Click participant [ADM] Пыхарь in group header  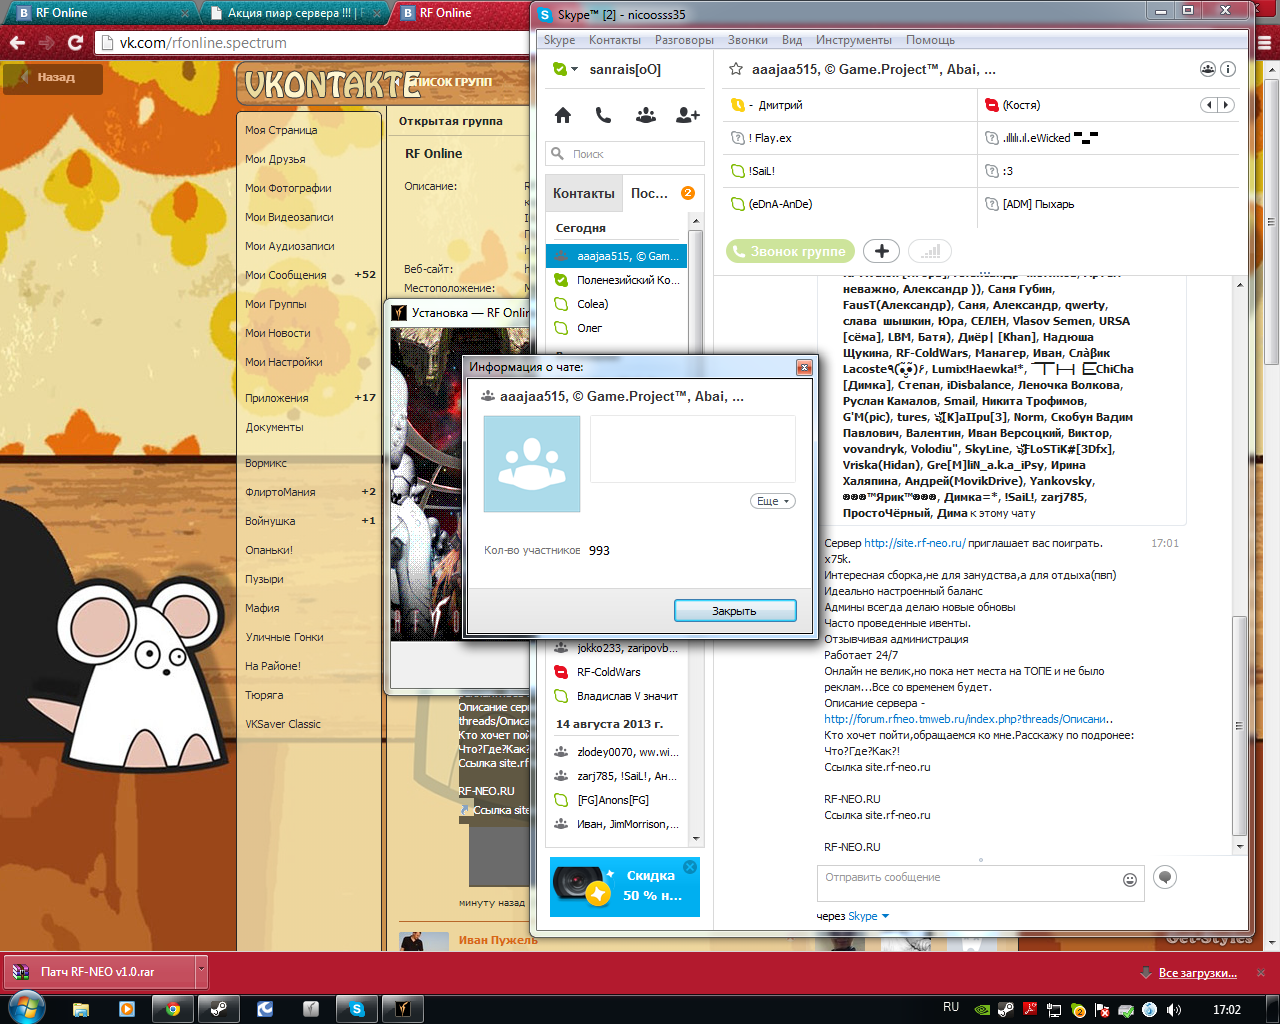(x=1038, y=204)
